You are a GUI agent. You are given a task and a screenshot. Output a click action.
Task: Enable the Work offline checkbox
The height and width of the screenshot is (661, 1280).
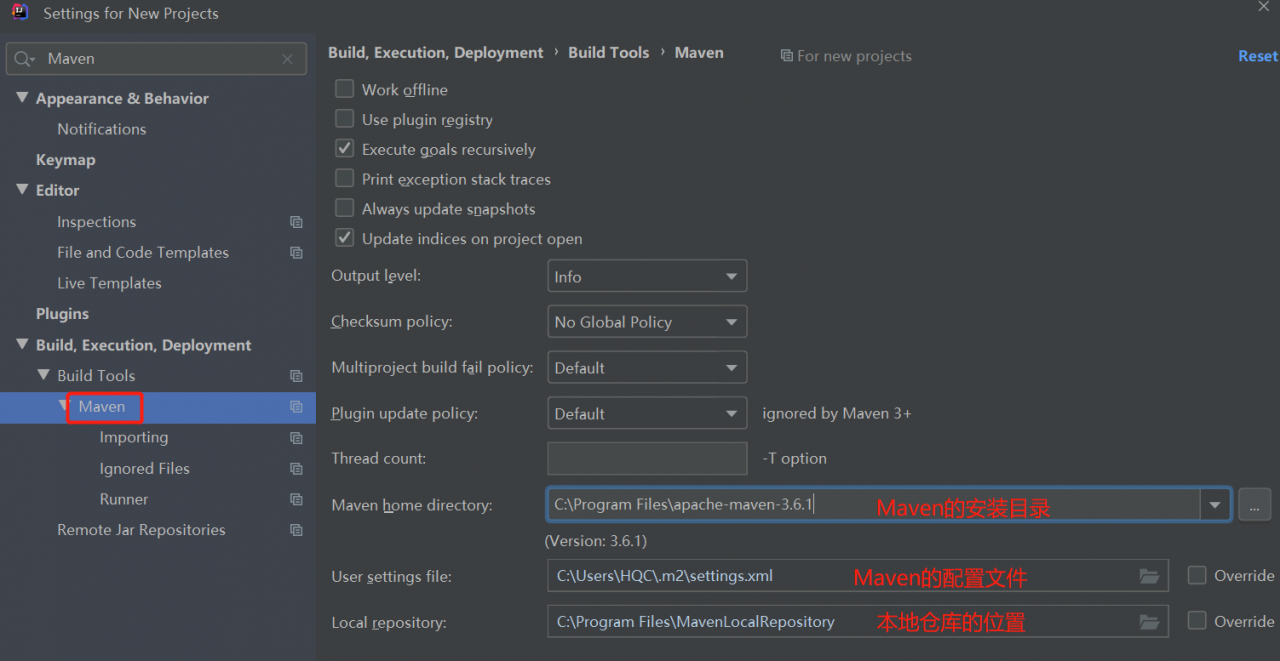tap(345, 89)
